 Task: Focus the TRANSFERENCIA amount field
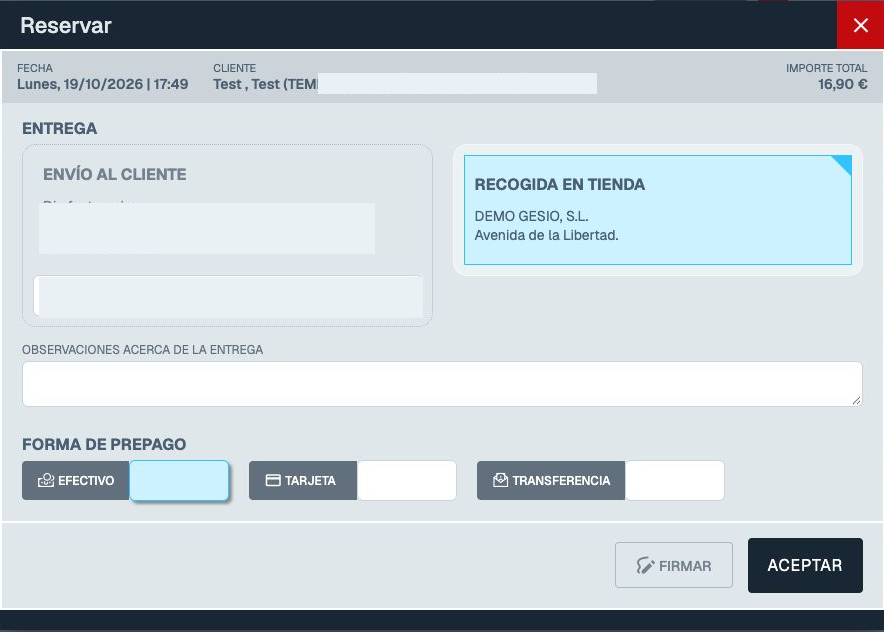point(675,480)
